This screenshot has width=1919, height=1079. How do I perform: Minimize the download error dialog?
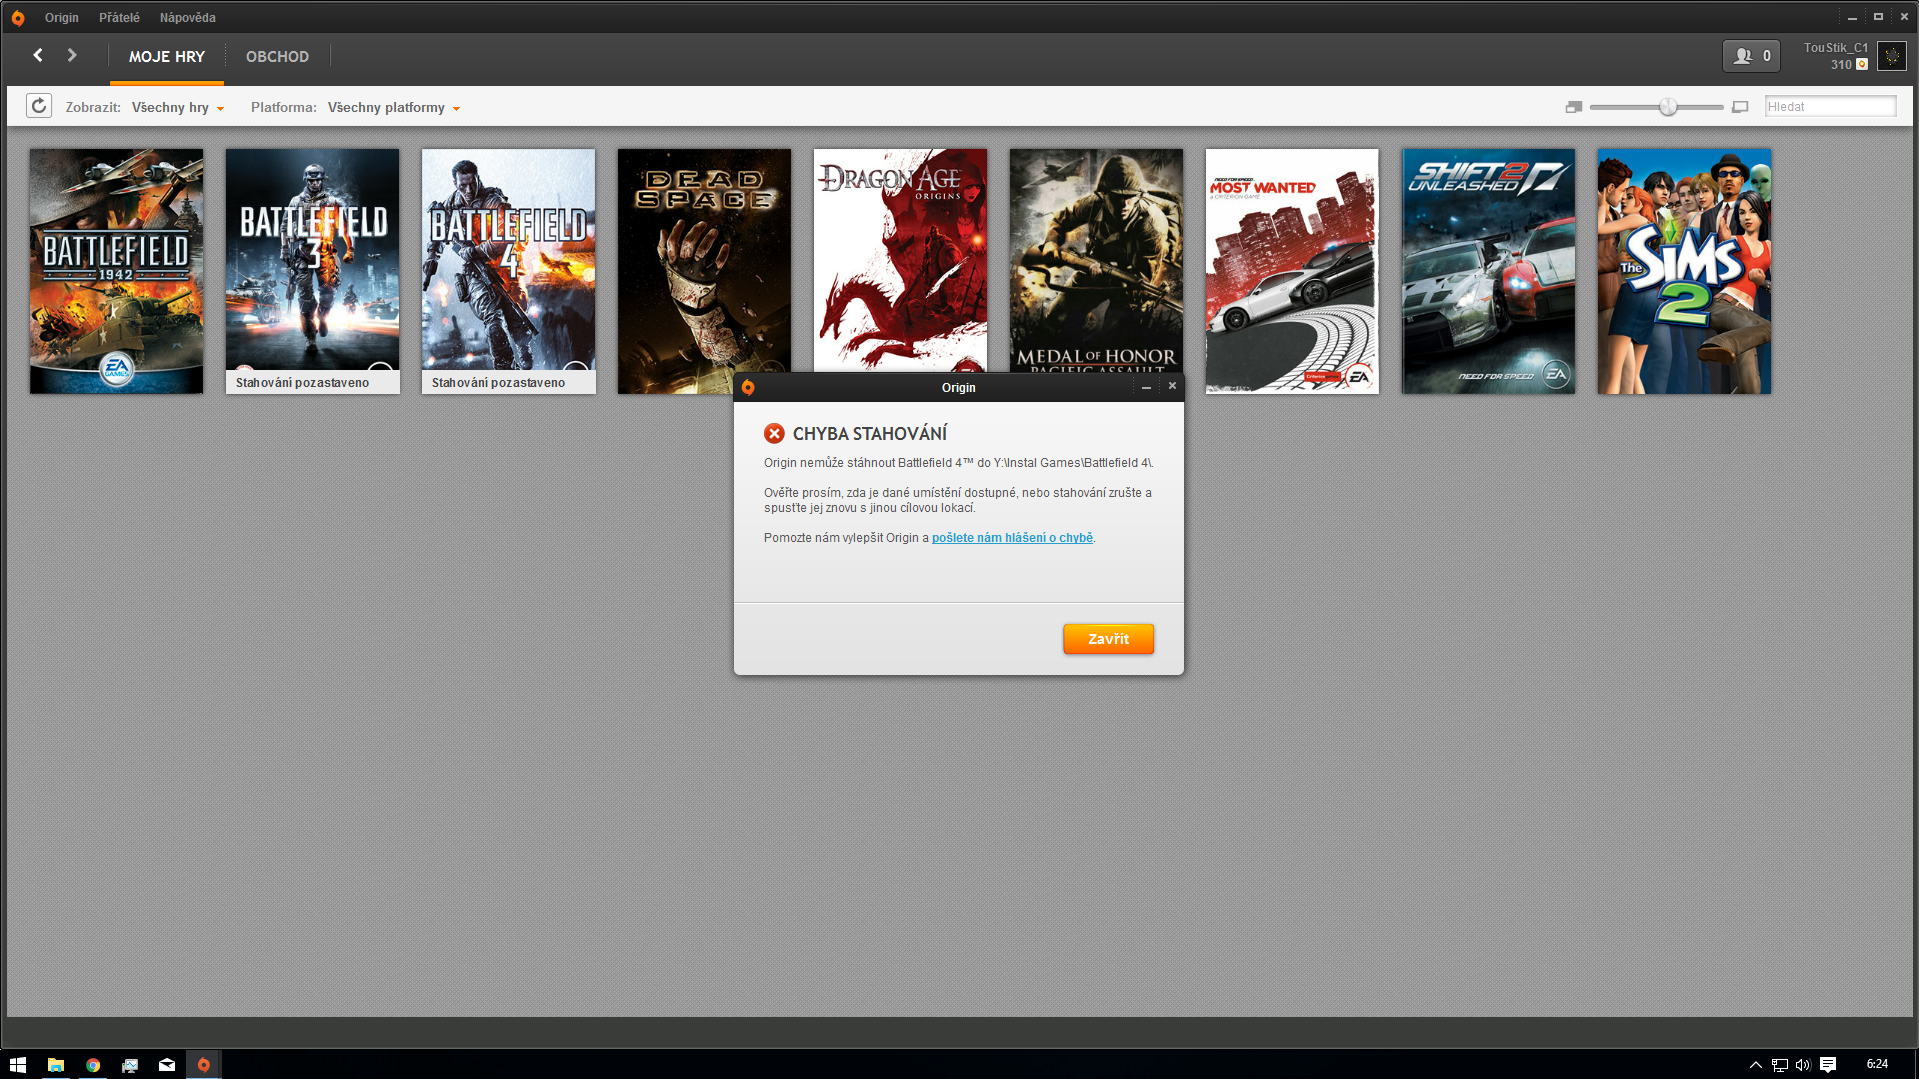coord(1146,387)
